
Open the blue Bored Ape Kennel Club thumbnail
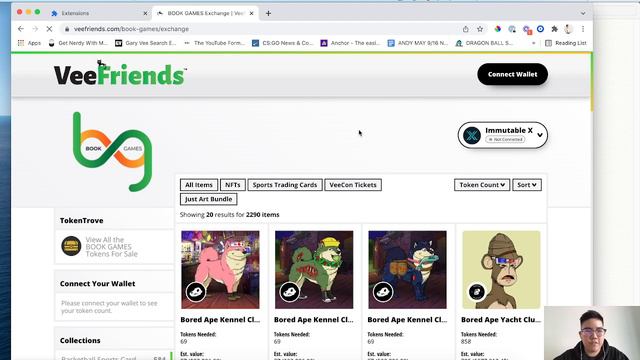click(407, 270)
